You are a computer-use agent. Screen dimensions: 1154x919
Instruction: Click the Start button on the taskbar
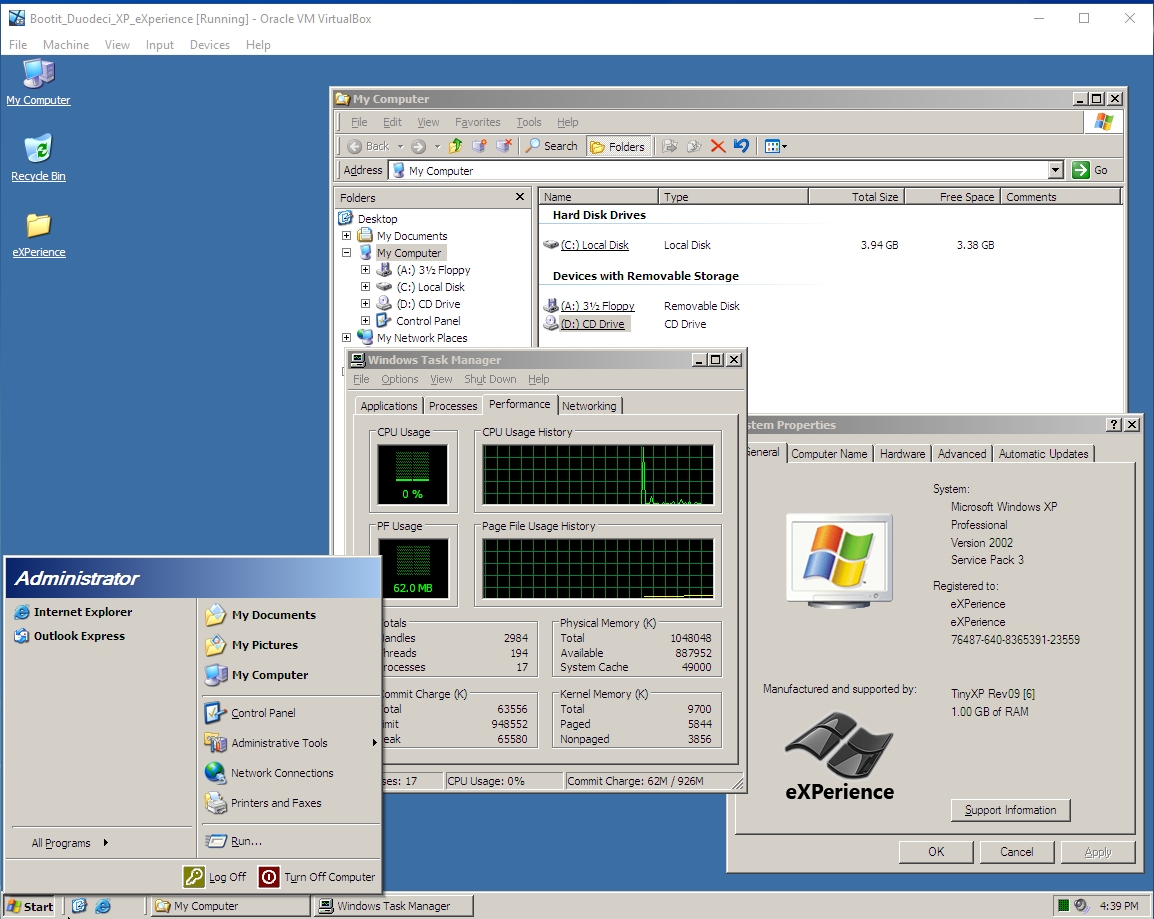(x=30, y=906)
